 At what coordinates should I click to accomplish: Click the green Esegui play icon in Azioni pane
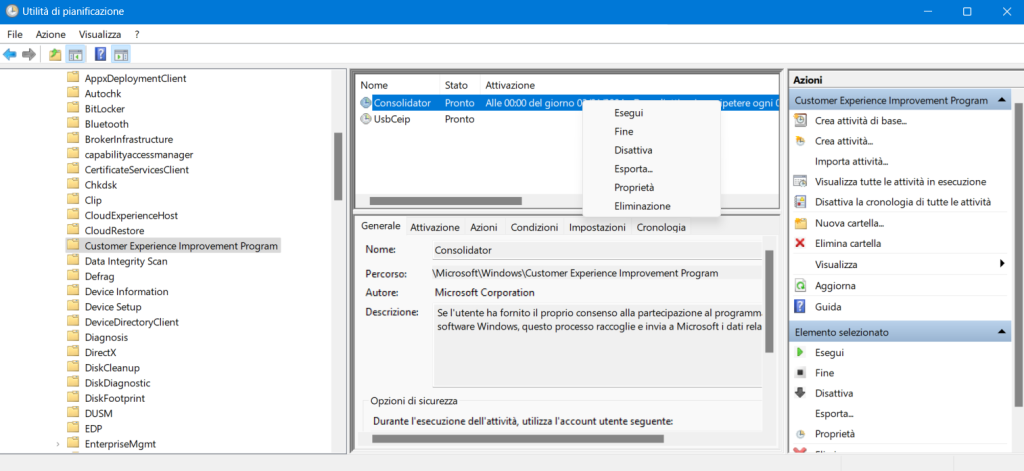(800, 352)
